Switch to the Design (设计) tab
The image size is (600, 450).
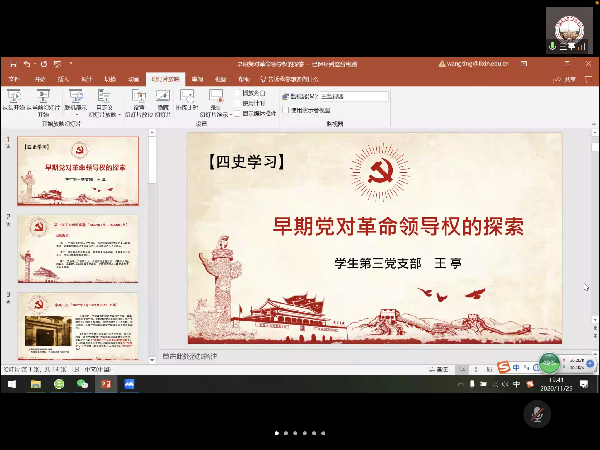click(x=87, y=79)
